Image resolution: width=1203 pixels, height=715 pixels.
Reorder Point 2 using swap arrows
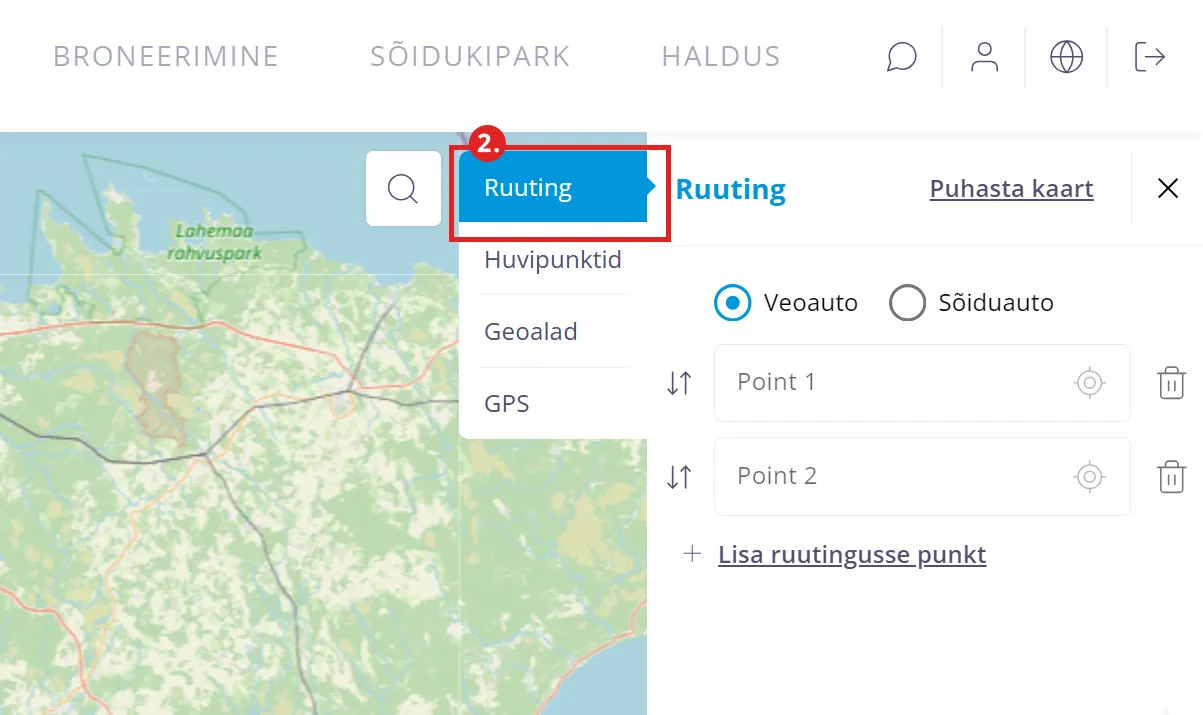(x=679, y=477)
